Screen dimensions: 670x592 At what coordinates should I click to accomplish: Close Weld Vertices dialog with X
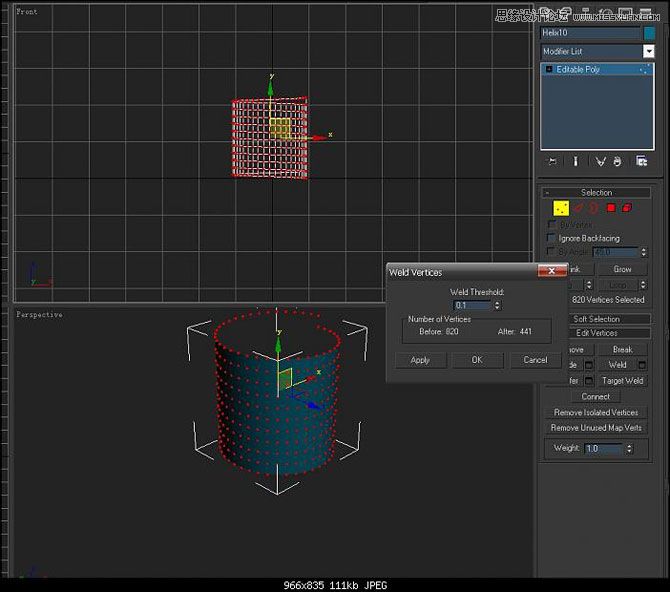click(x=552, y=271)
